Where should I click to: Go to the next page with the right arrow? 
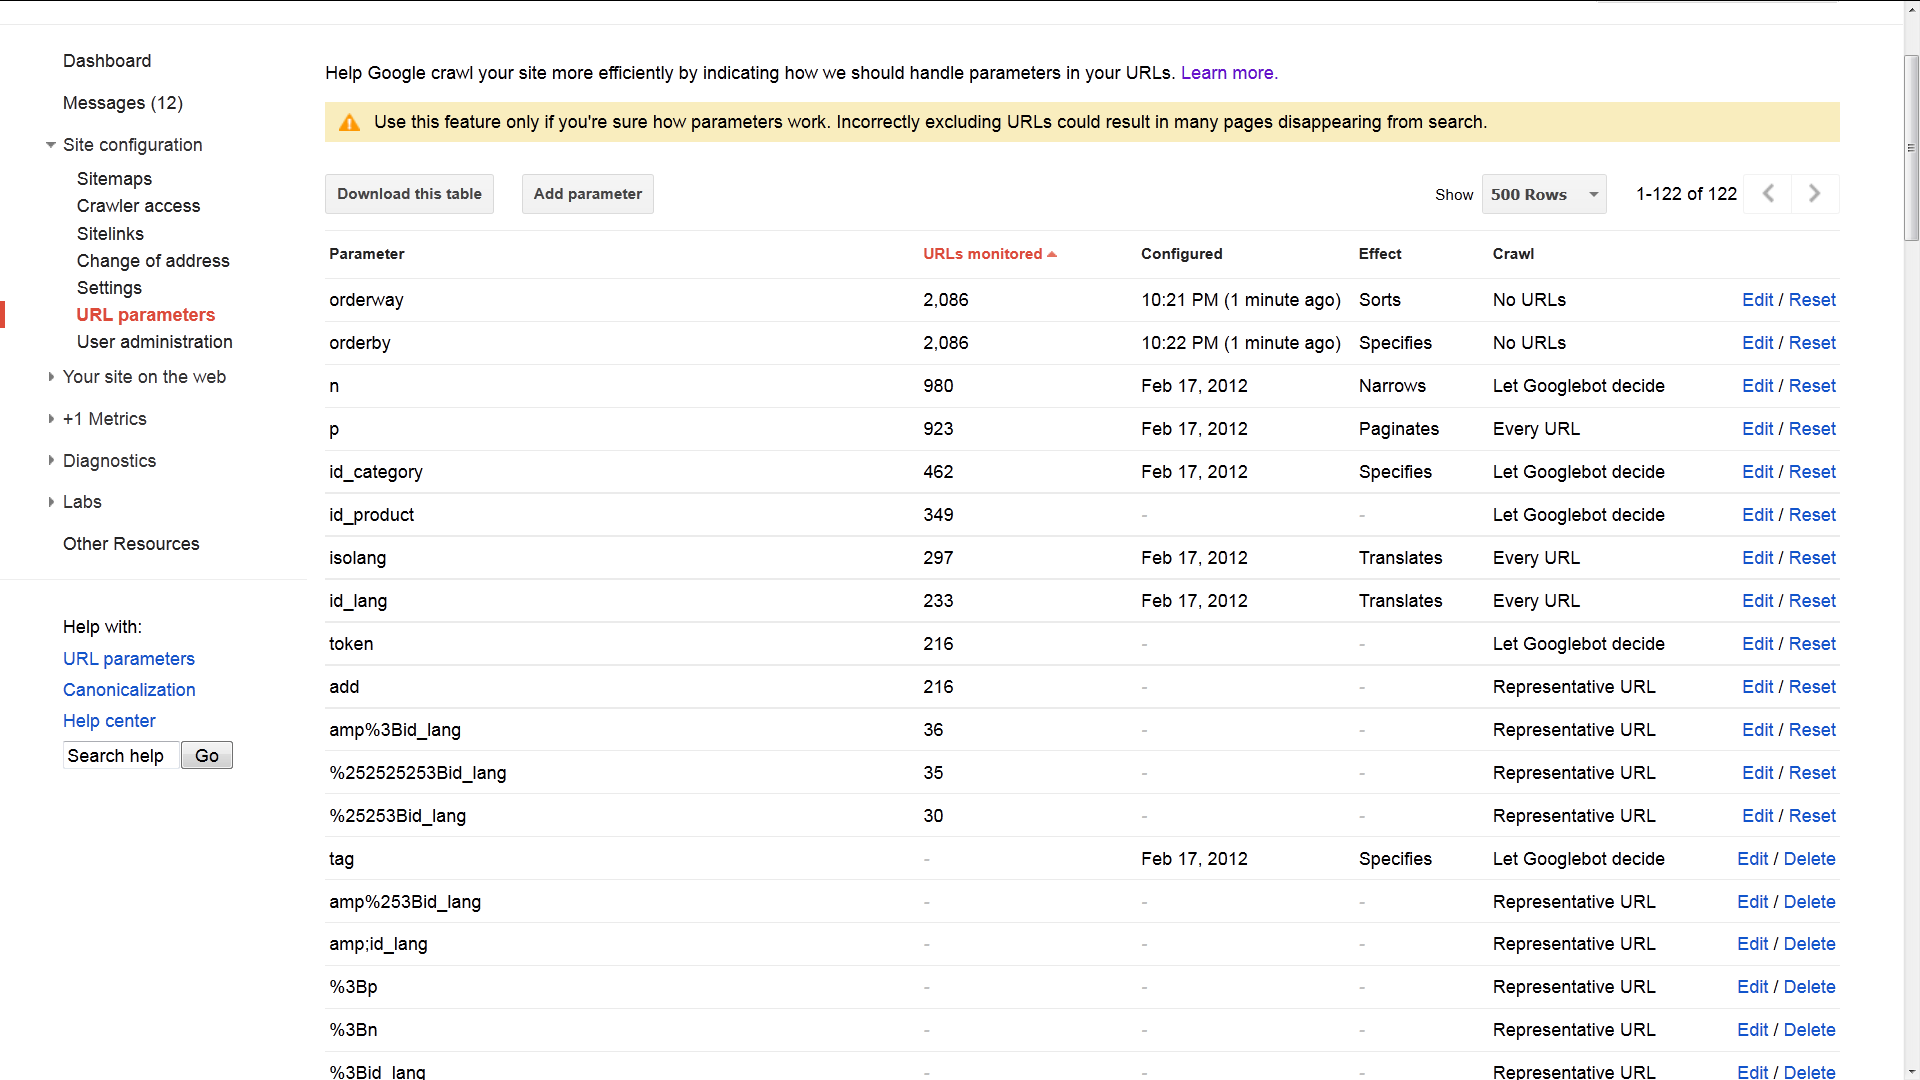coord(1815,194)
